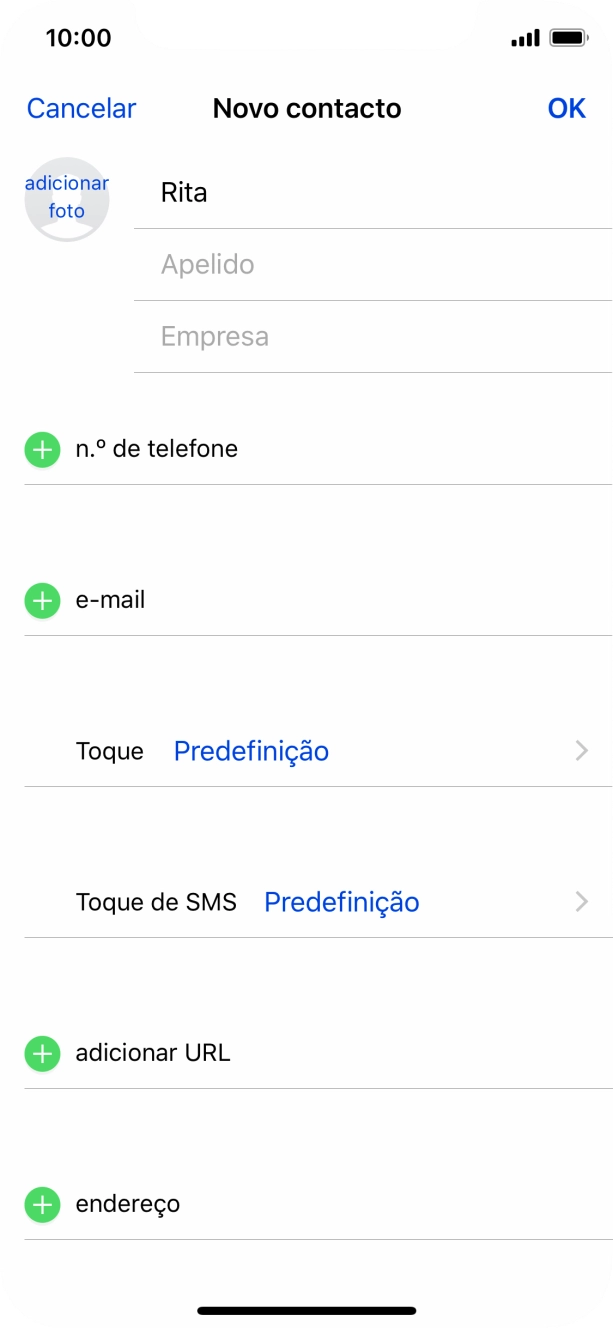Tap the Toque de SMS row label
This screenshot has height=1328, width=613.
(157, 902)
